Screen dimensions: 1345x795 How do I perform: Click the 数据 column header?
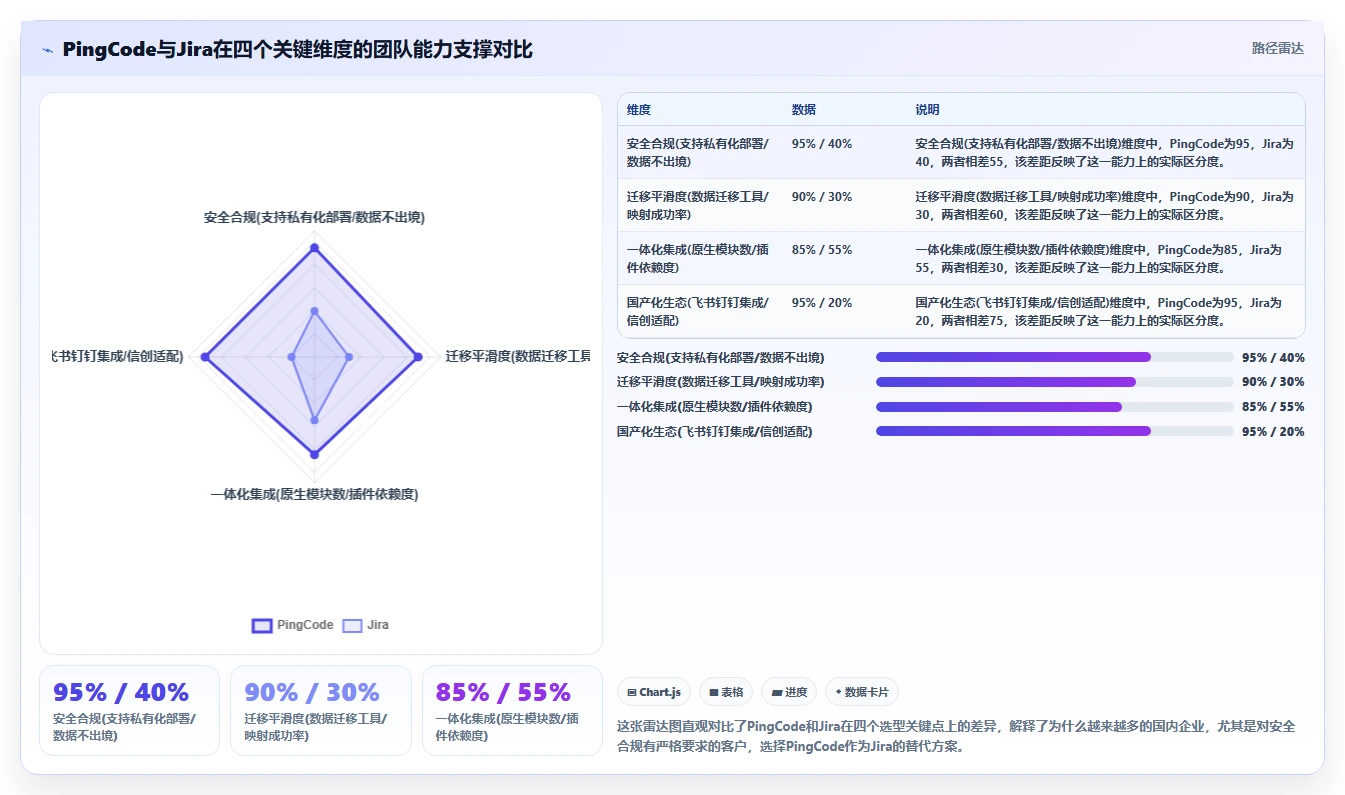click(x=804, y=110)
